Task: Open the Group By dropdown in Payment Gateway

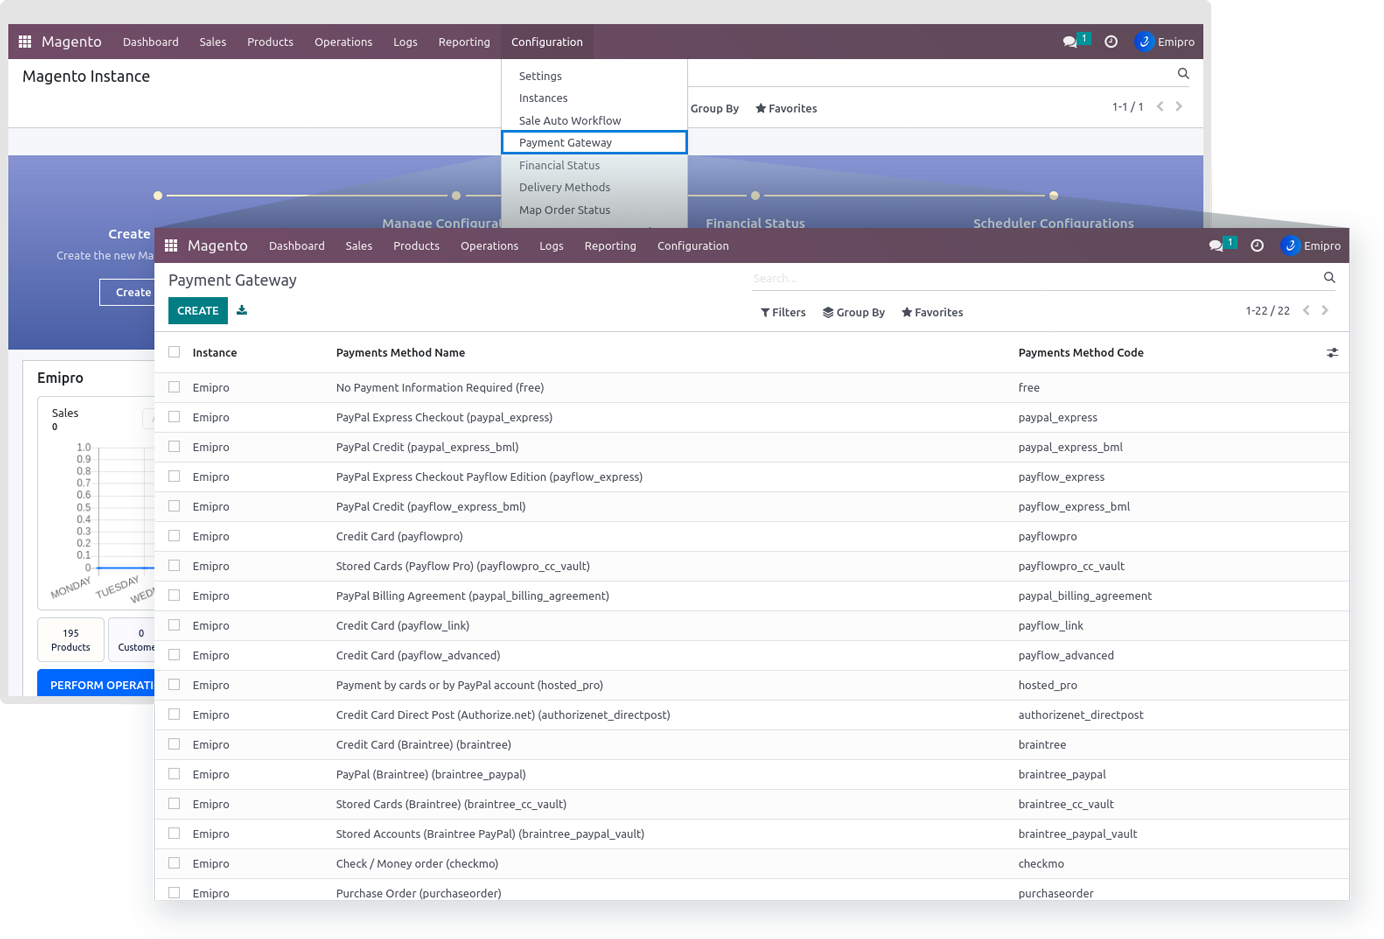Action: click(853, 313)
